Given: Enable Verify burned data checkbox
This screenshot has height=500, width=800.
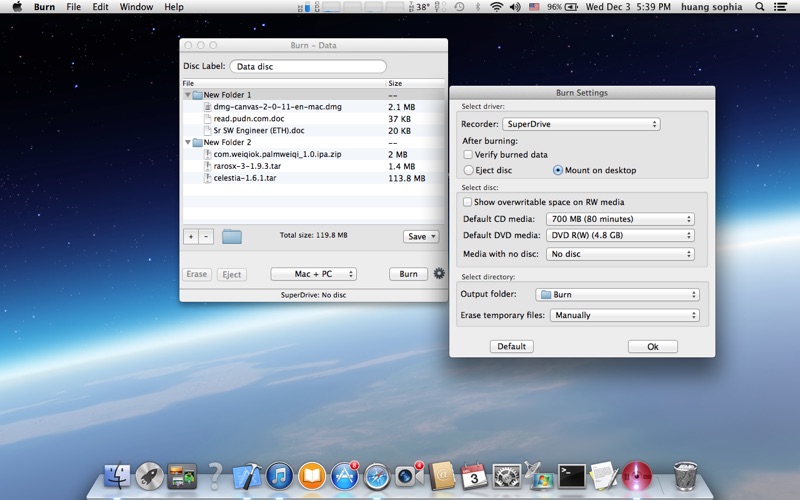Looking at the screenshot, I should (x=468, y=154).
